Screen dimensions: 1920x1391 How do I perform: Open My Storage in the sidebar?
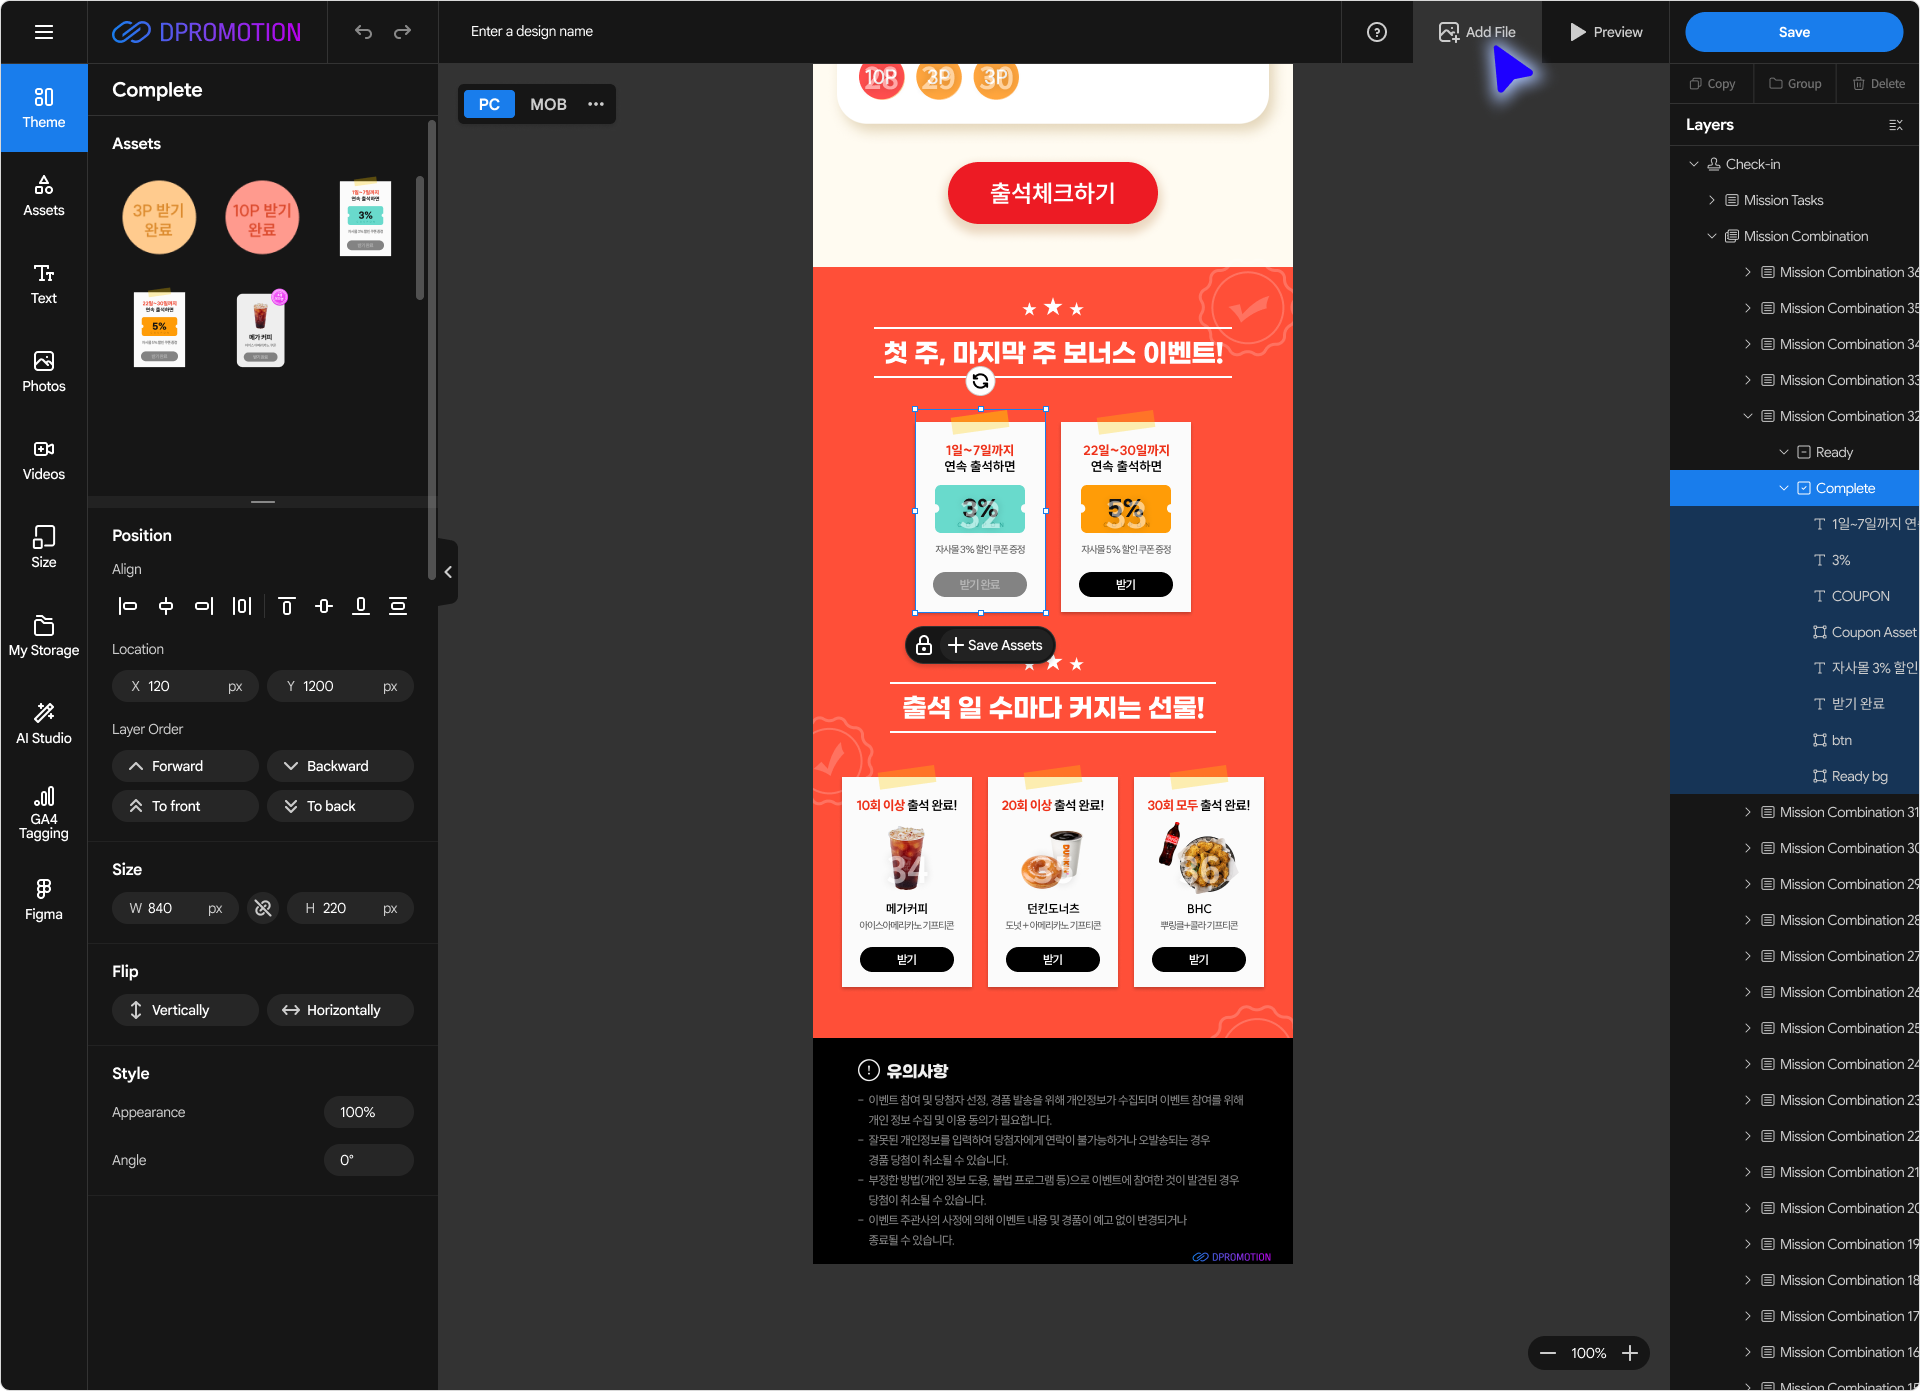(44, 636)
